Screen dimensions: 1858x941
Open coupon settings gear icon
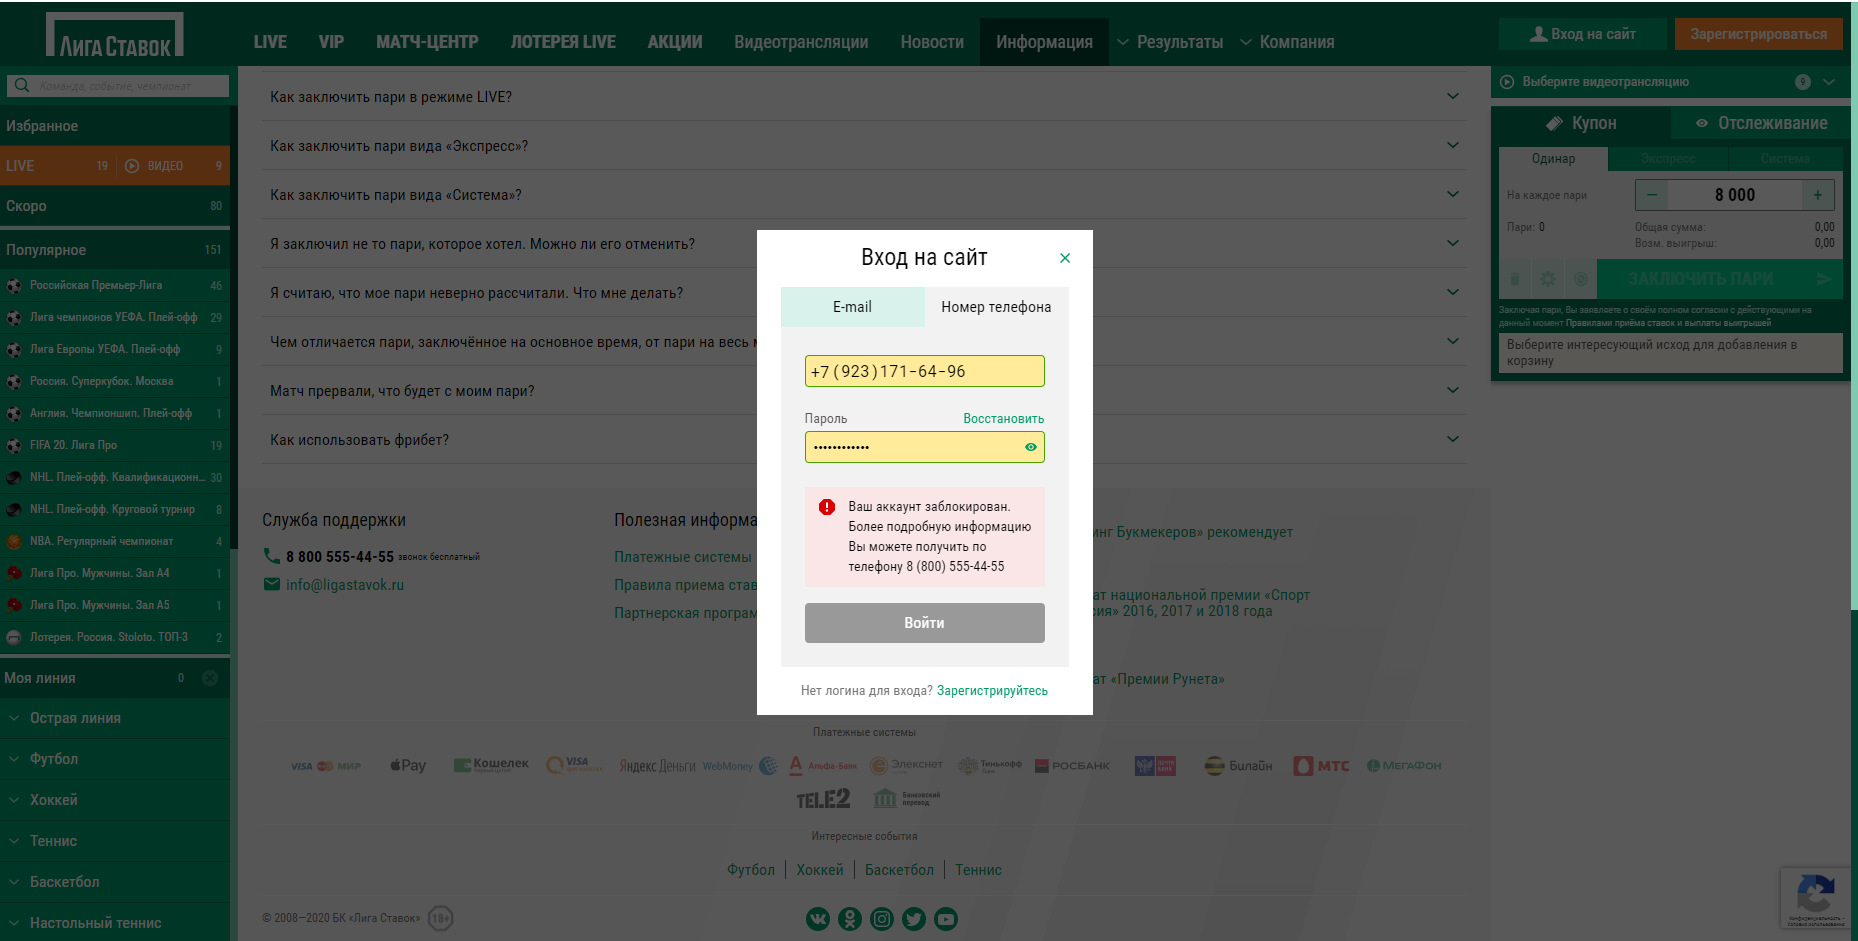(x=1547, y=279)
